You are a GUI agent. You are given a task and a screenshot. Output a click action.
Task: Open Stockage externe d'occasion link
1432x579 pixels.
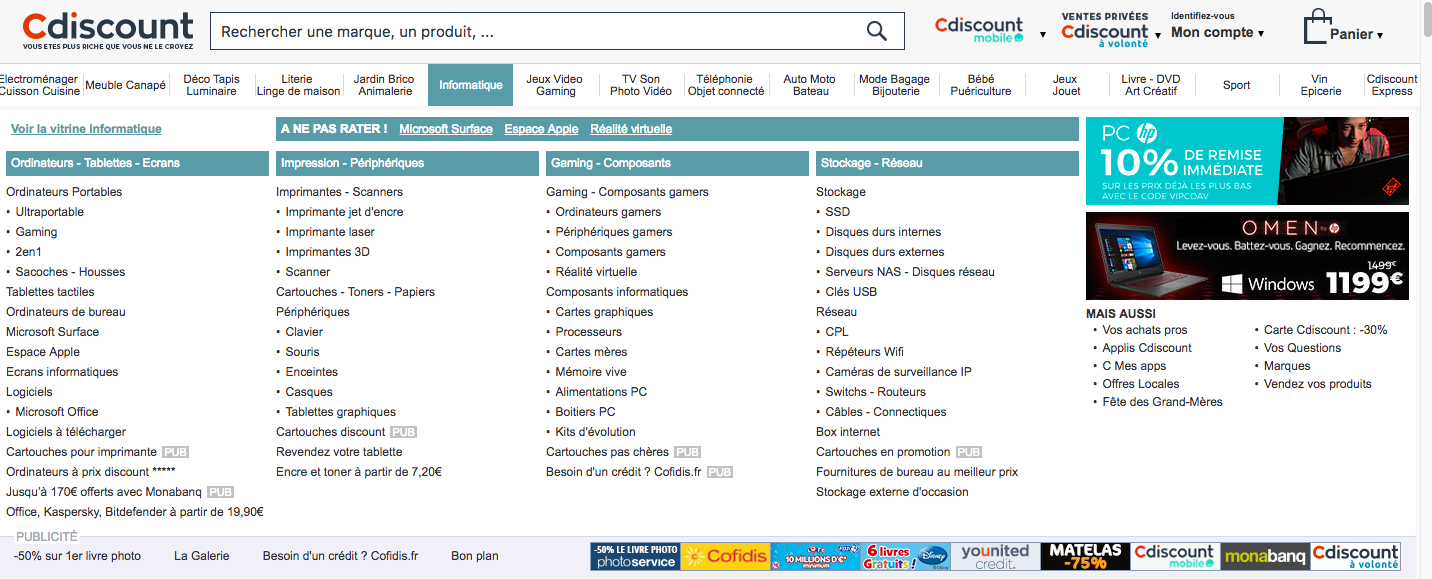892,492
